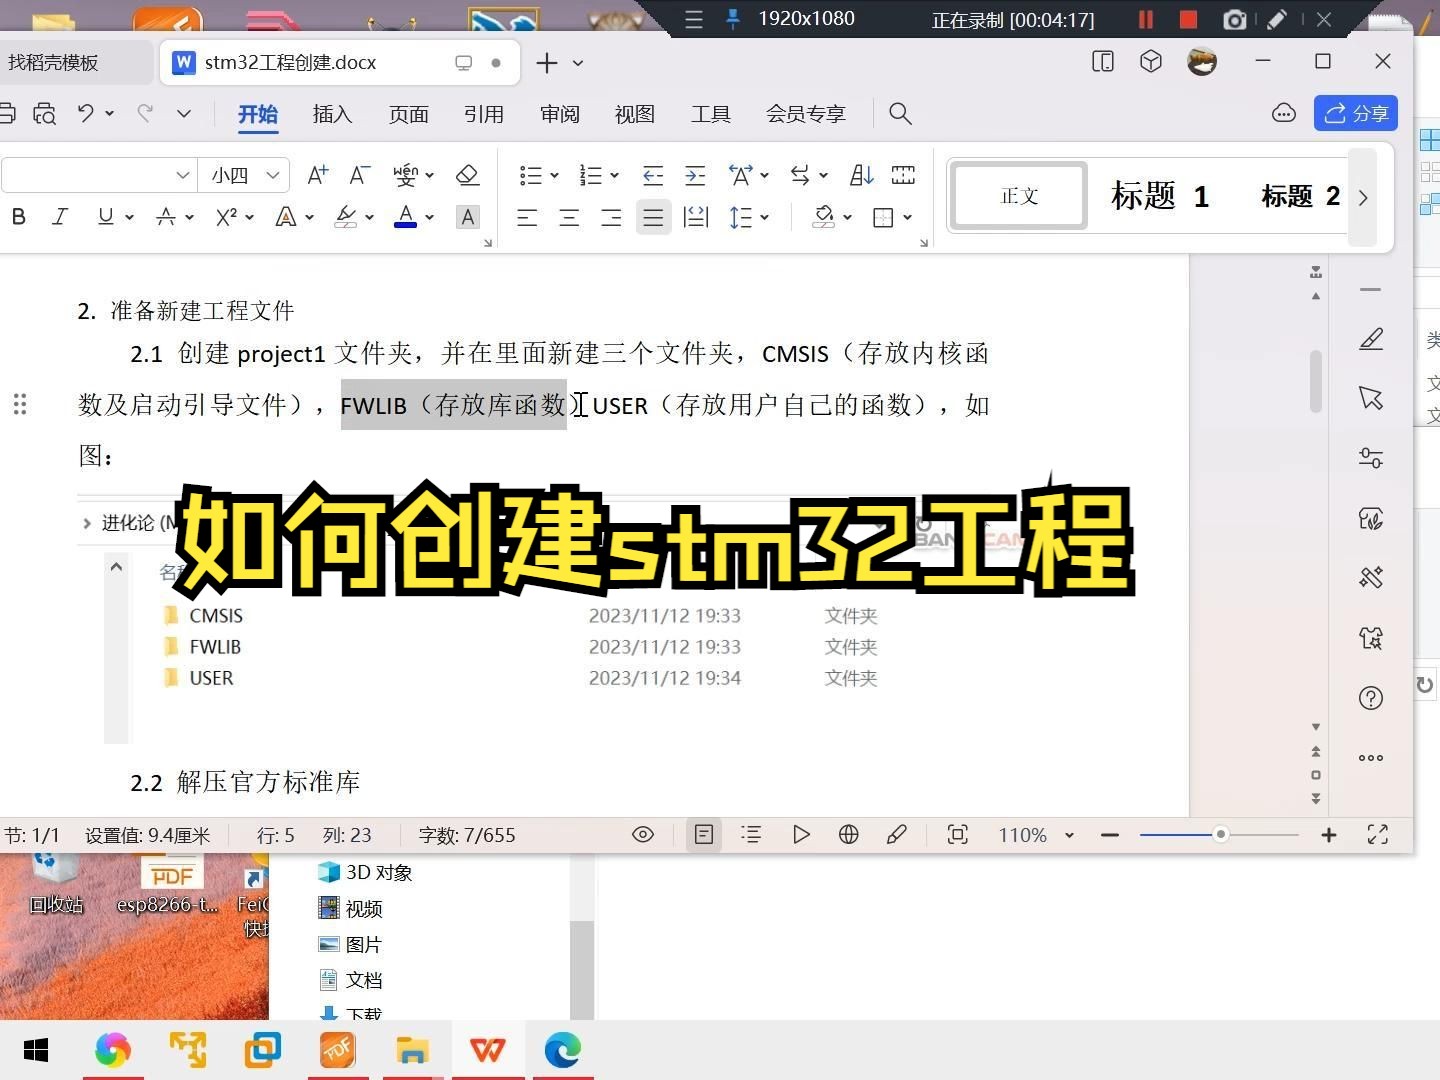Select the italic formatting icon

pos(59,217)
